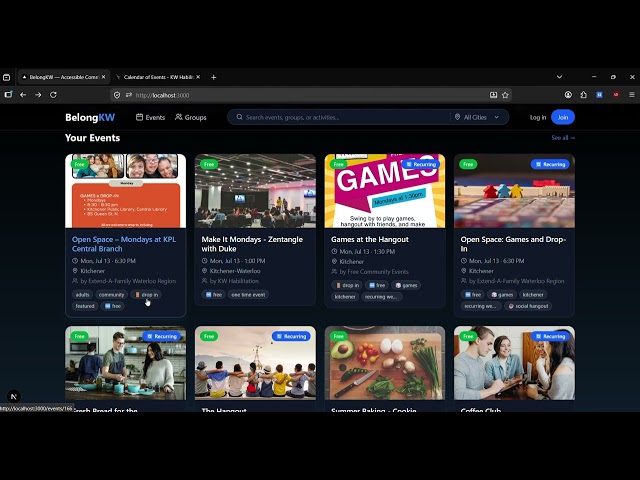Click the featured tag chip
The height and width of the screenshot is (480, 640).
coord(85,306)
